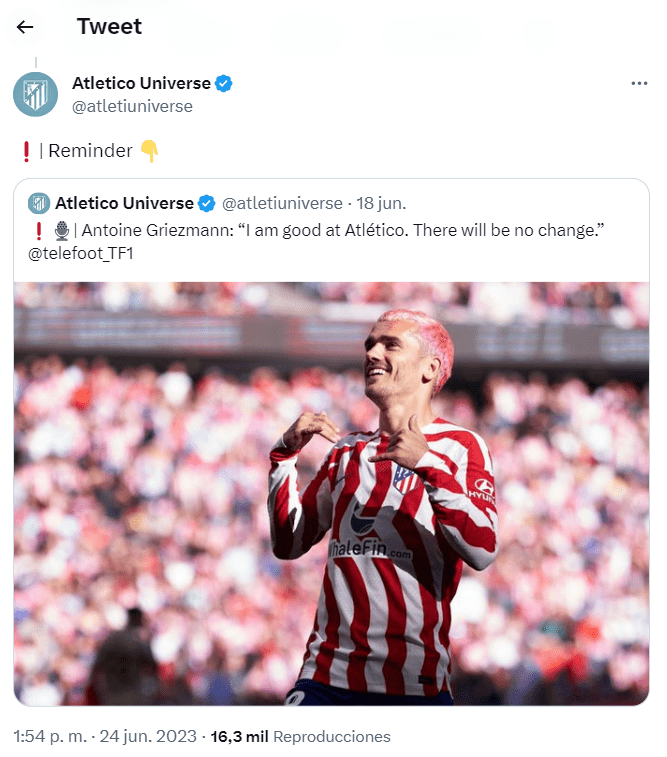667x757 pixels.
Task: Open the large Atletico Universe profile avatar
Action: click(x=35, y=94)
